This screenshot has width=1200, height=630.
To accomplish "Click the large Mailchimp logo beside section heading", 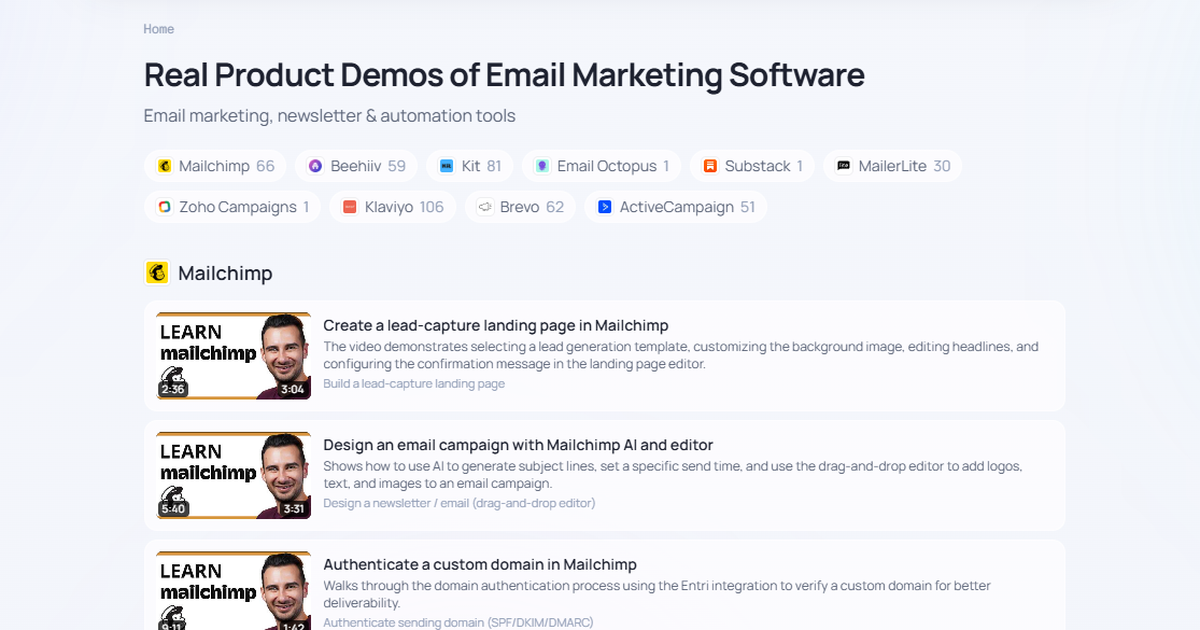I will click(x=157, y=273).
